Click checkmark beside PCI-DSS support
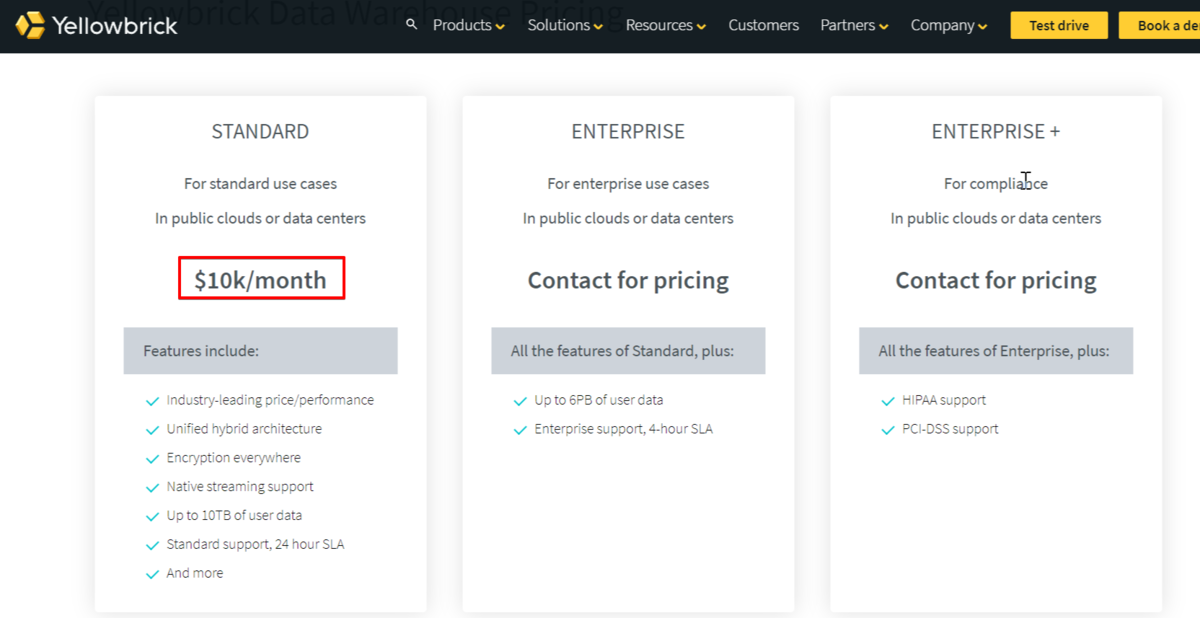Image resolution: width=1200 pixels, height=618 pixels. pyautogui.click(x=888, y=430)
